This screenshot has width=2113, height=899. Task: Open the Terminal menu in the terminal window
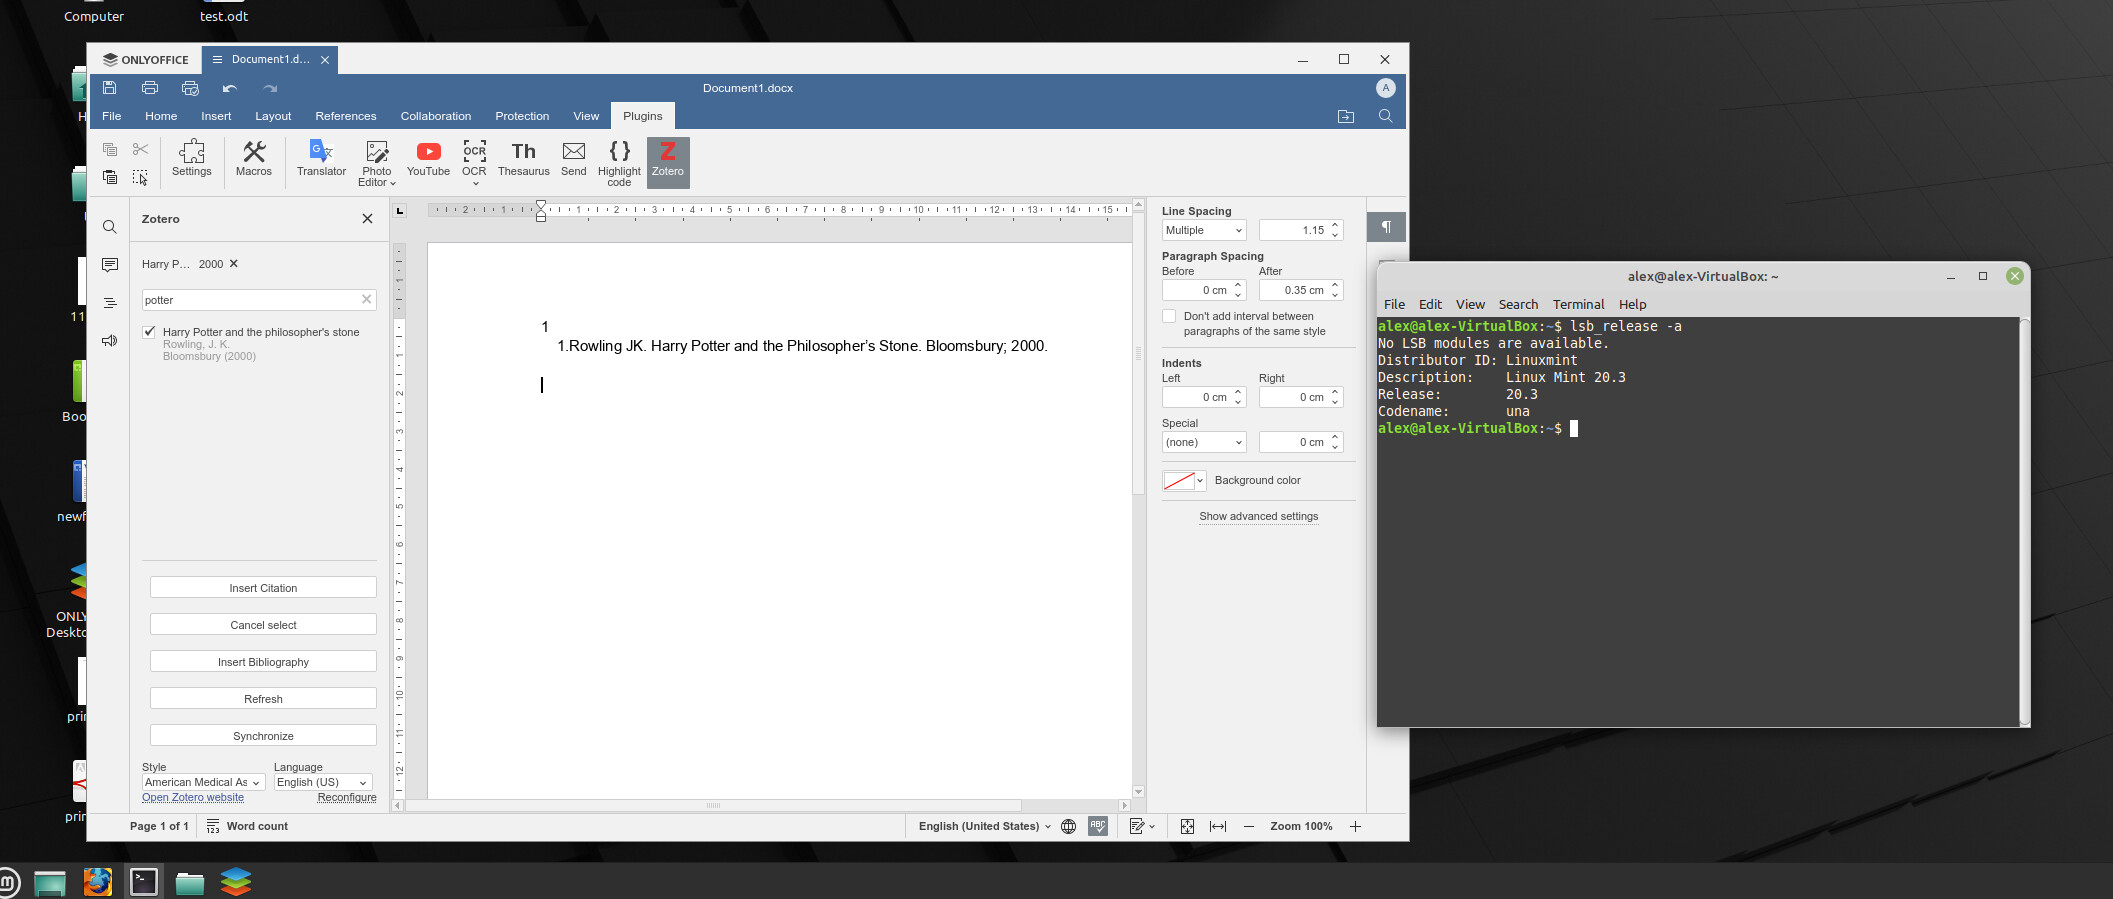(1578, 304)
